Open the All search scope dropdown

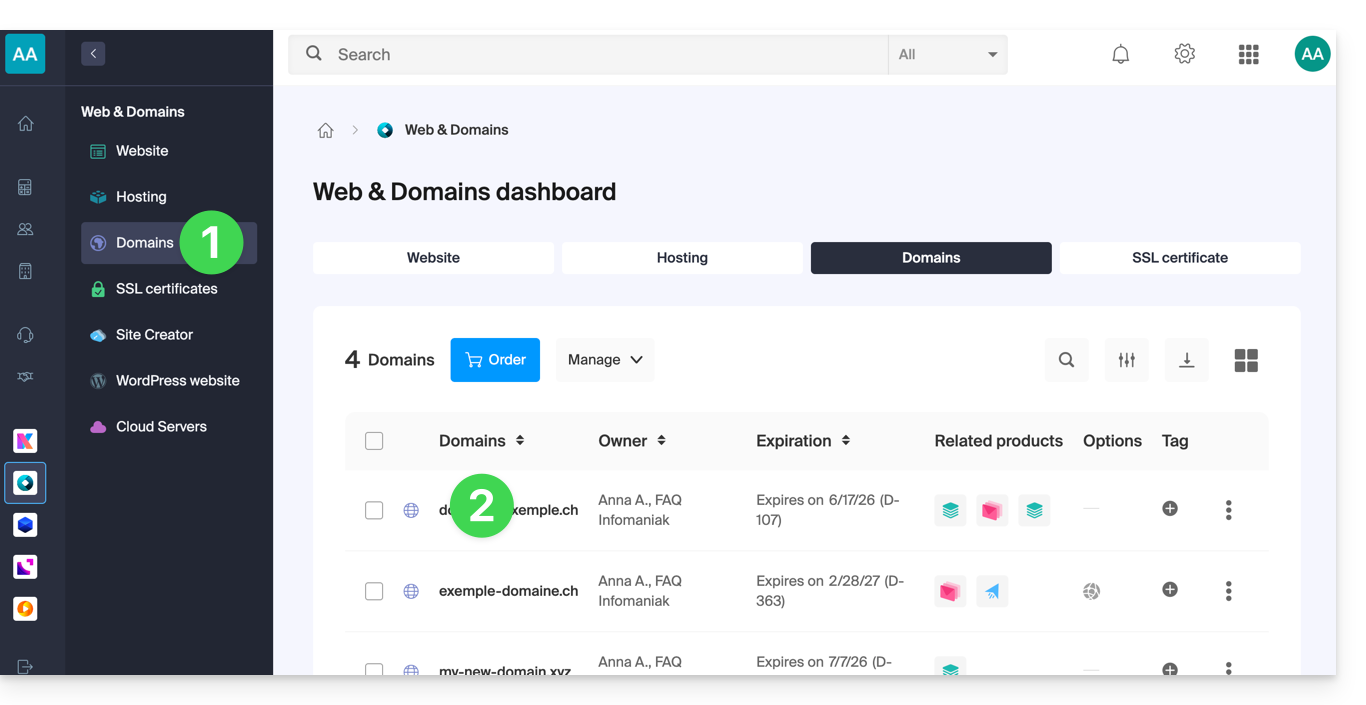pyautogui.click(x=947, y=55)
